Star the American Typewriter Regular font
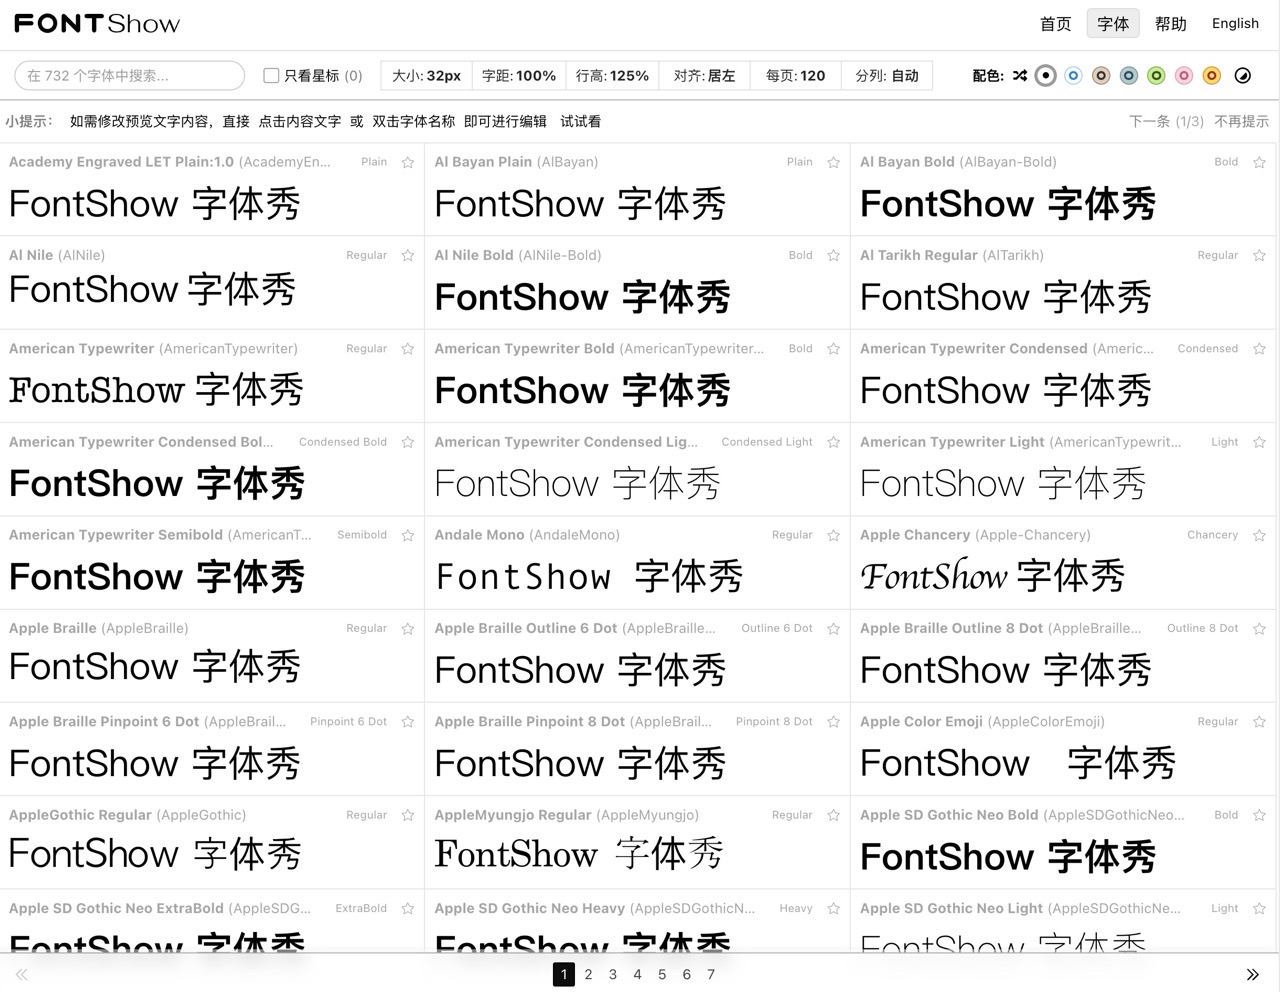Image resolution: width=1280 pixels, height=992 pixels. coord(408,349)
